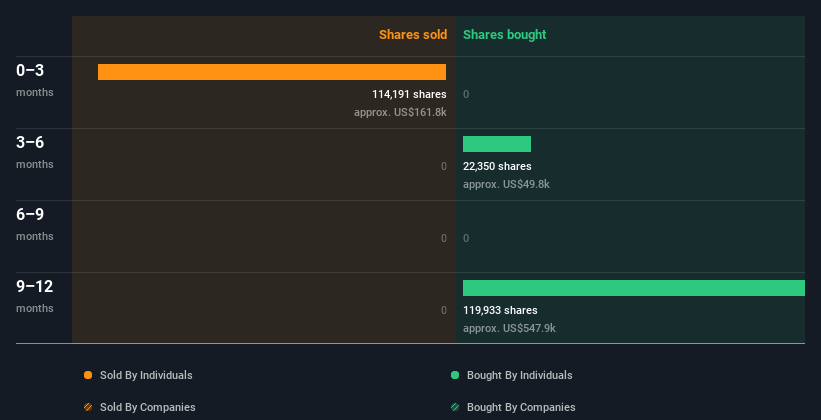
Task: Select the Sold By Companies legend label
Action: pyautogui.click(x=148, y=407)
